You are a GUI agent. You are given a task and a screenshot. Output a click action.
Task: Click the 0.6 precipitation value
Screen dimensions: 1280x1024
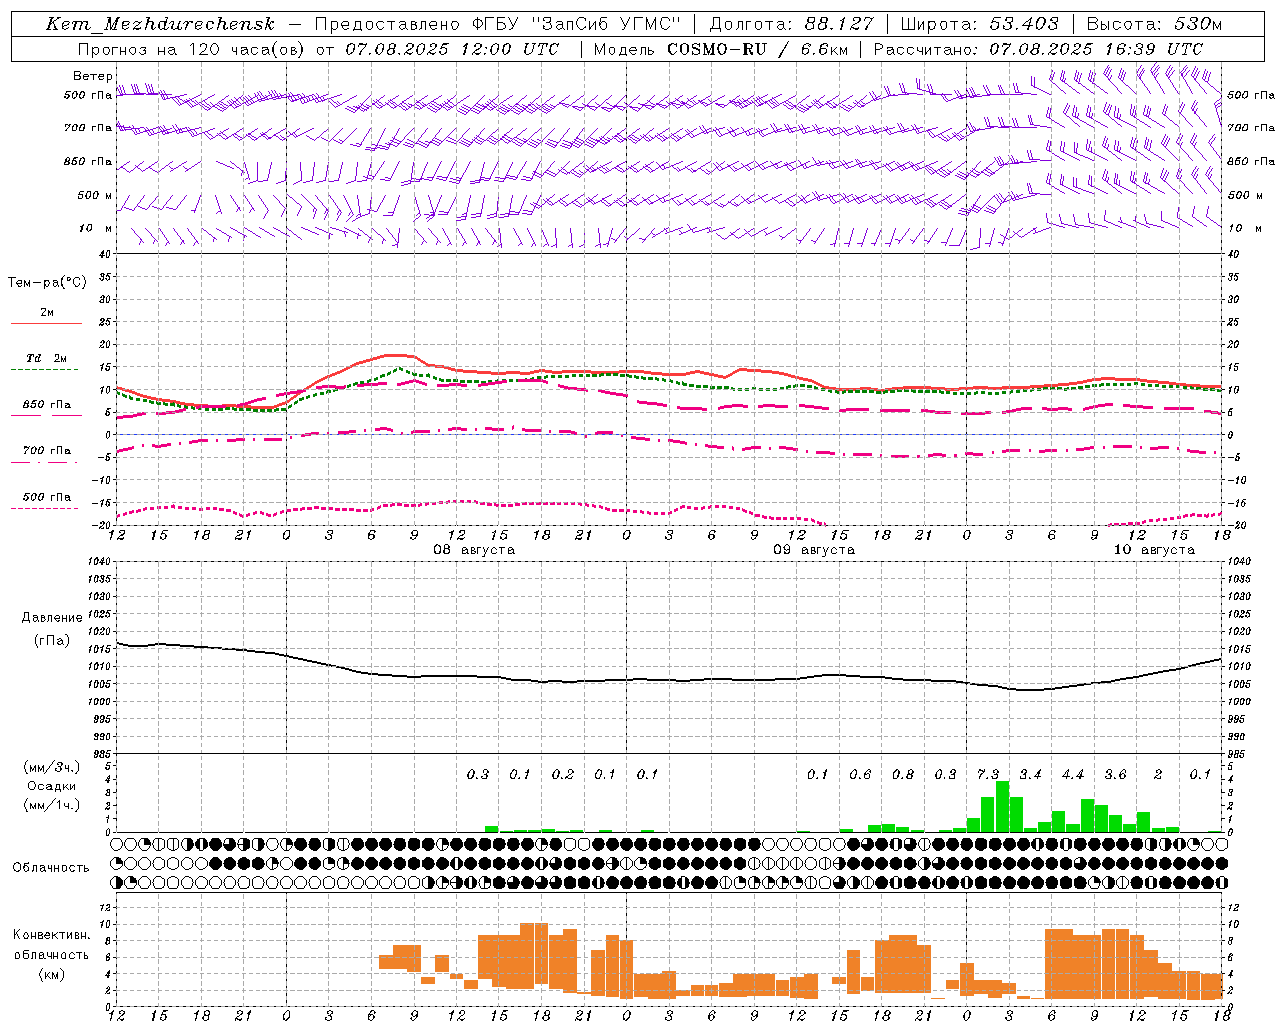860,774
